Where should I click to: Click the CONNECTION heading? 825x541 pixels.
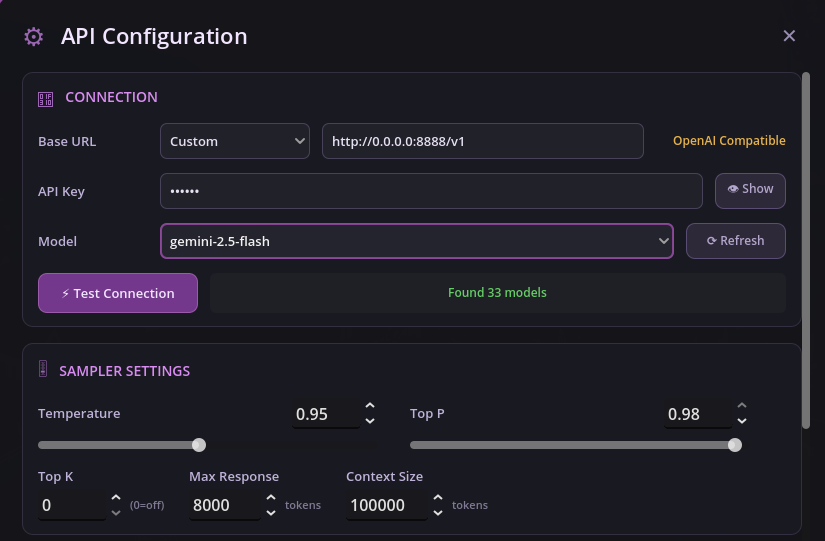(x=112, y=97)
